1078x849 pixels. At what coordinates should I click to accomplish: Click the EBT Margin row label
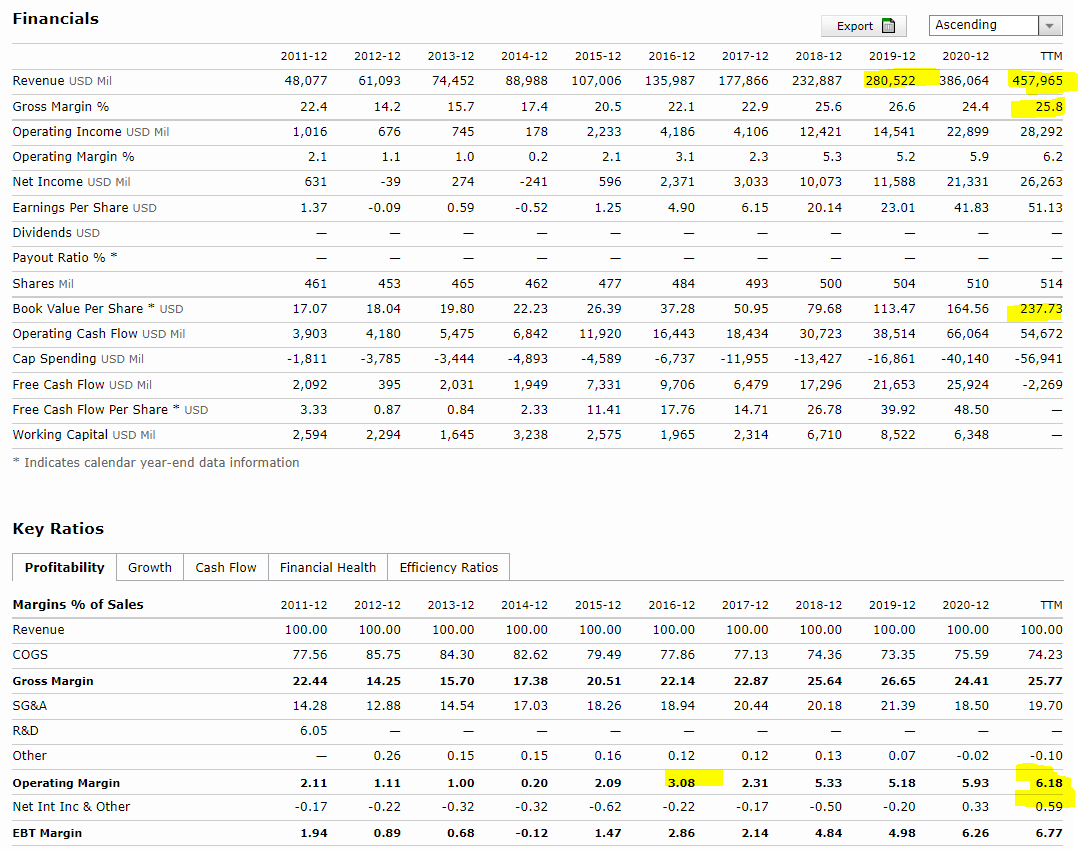point(47,833)
